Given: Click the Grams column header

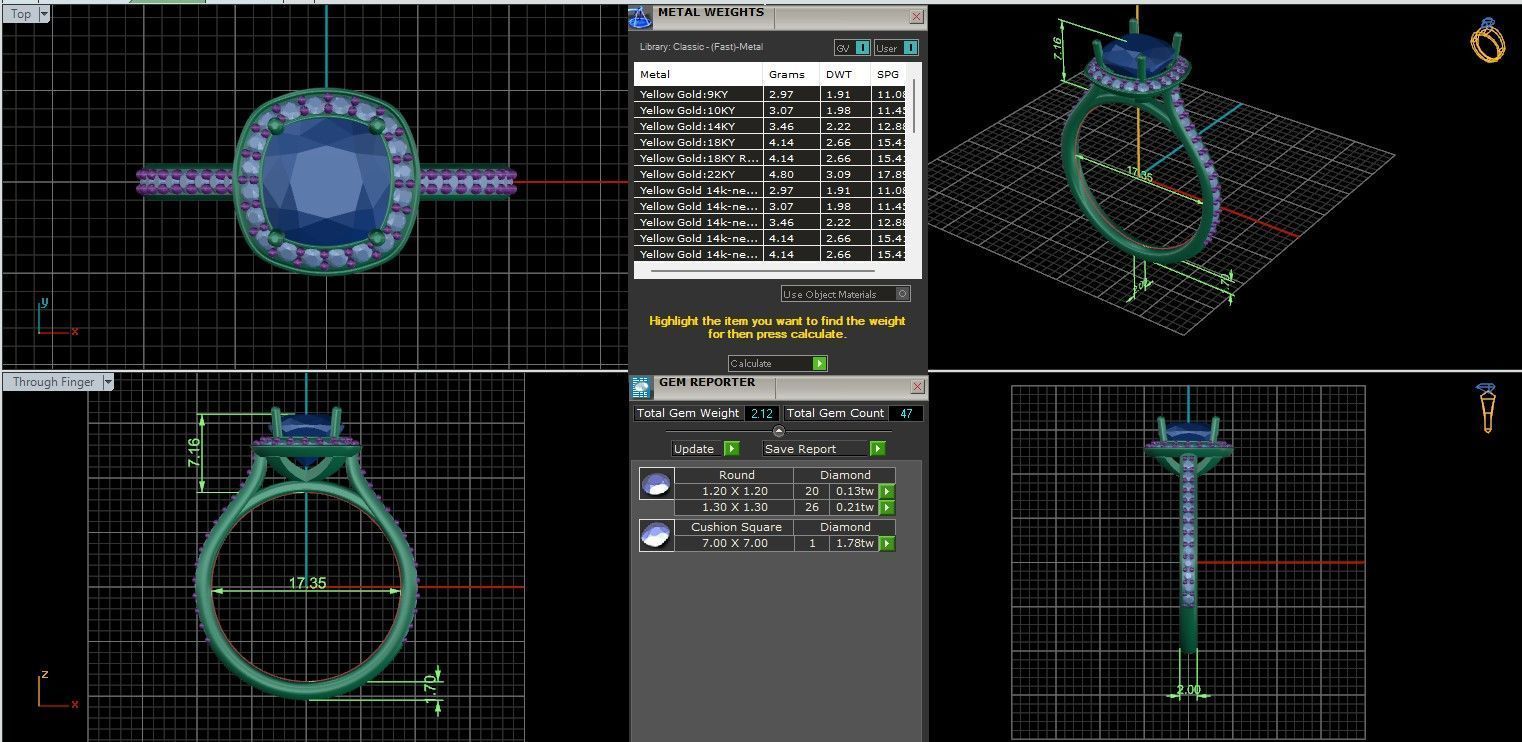Looking at the screenshot, I should pyautogui.click(x=790, y=74).
